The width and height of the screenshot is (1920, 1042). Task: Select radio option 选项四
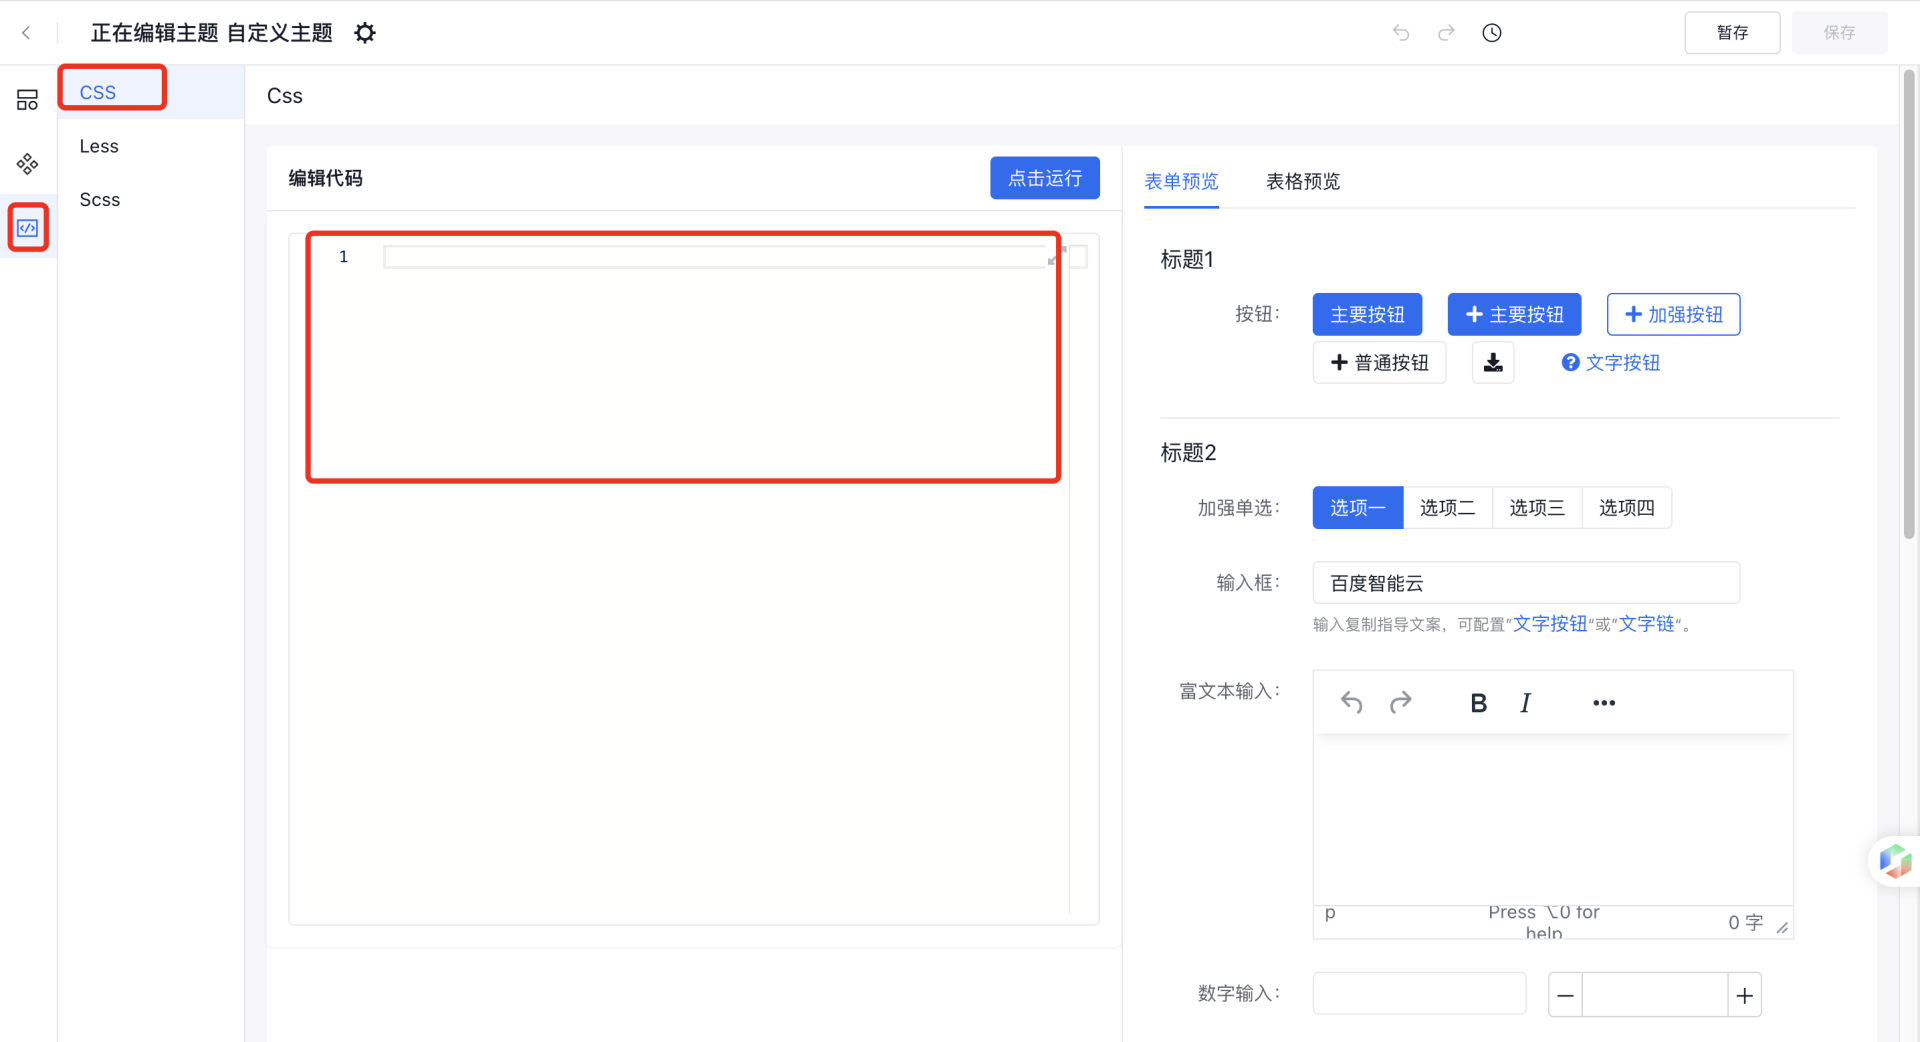pyautogui.click(x=1626, y=508)
